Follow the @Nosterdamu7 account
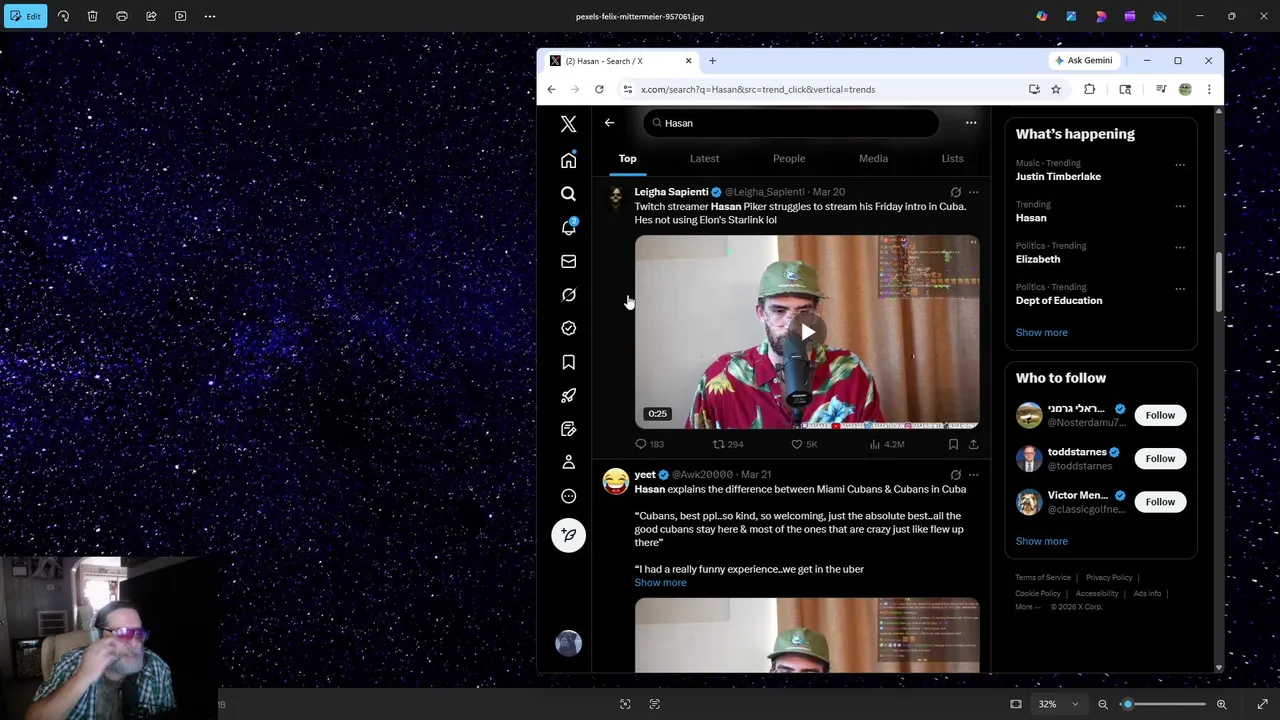The width and height of the screenshot is (1280, 720). tap(1160, 415)
